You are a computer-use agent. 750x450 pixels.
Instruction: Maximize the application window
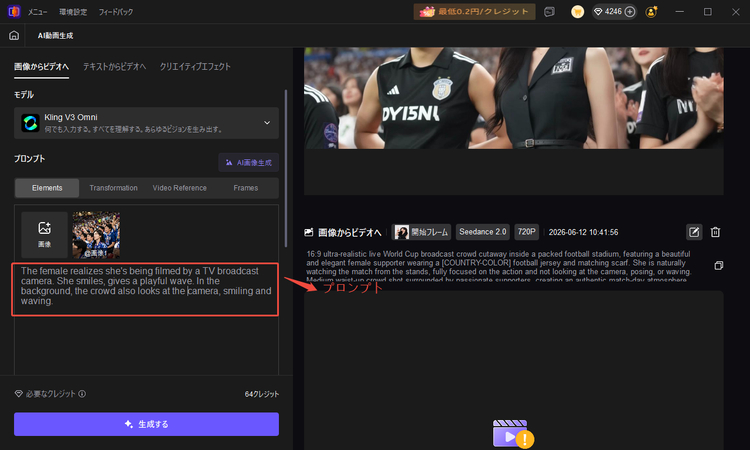pyautogui.click(x=707, y=12)
